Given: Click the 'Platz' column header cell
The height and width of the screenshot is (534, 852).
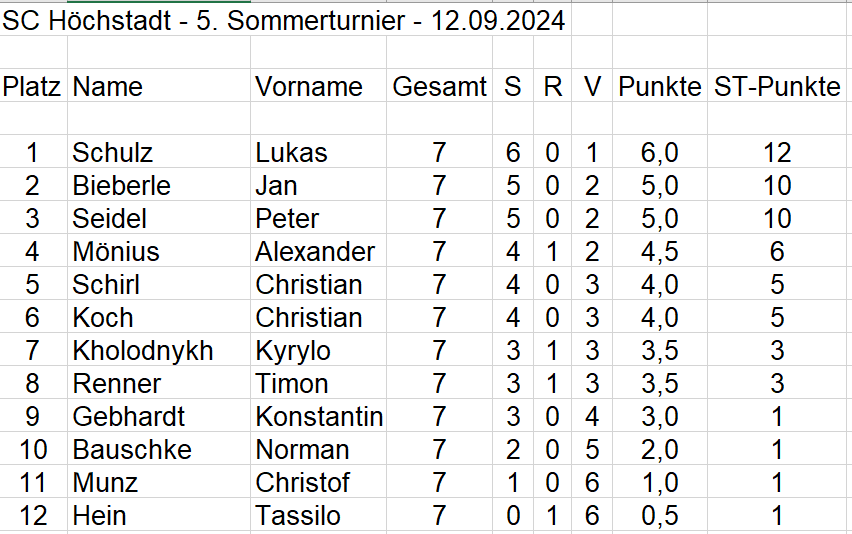Looking at the screenshot, I should pos(32,87).
